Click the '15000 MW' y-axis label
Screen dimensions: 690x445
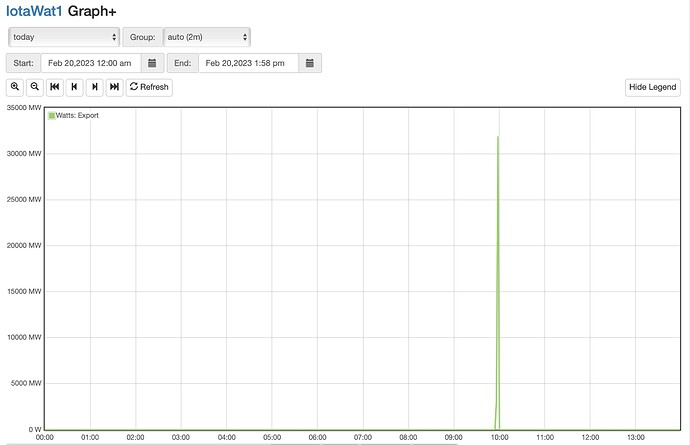click(x=24, y=291)
